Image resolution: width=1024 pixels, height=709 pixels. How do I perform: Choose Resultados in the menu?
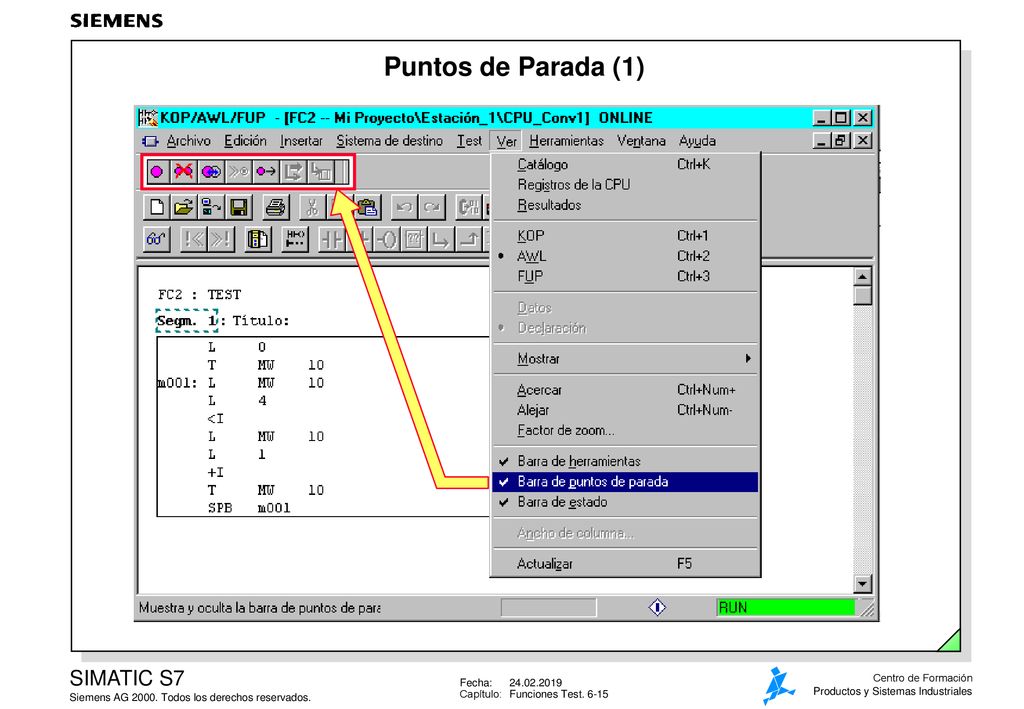tap(625, 205)
